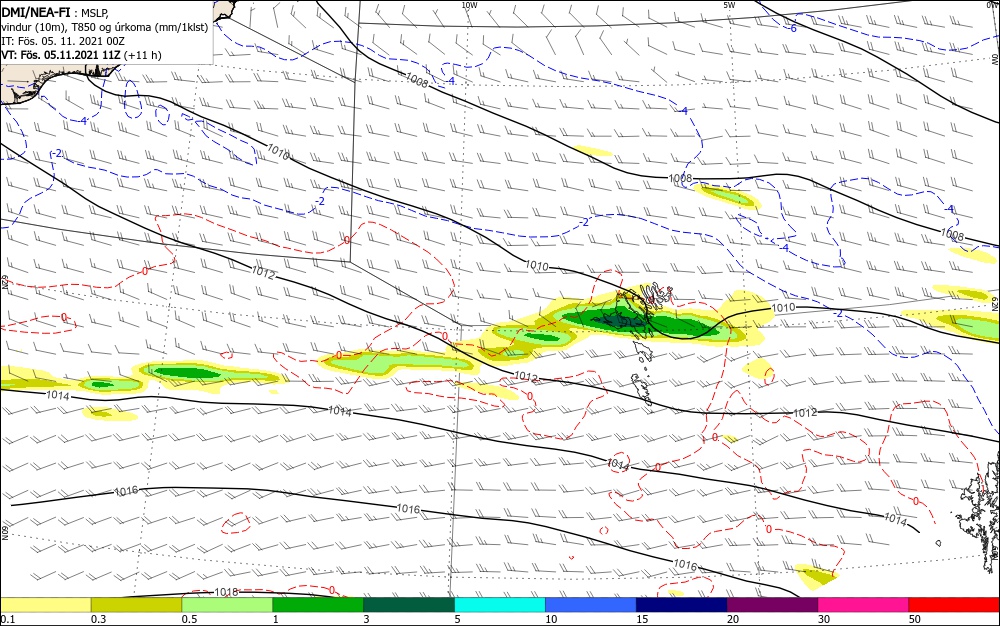Click the 1018 isobar label
The width and height of the screenshot is (1000, 626).
(226, 592)
